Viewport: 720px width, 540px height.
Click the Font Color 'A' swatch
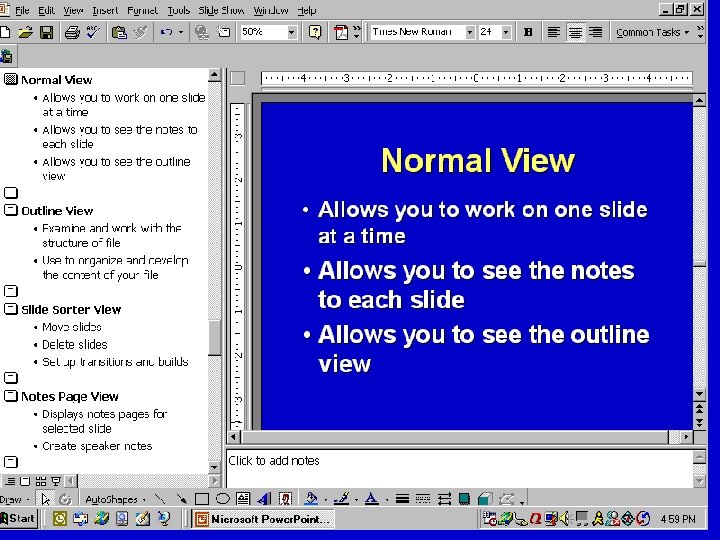point(371,499)
